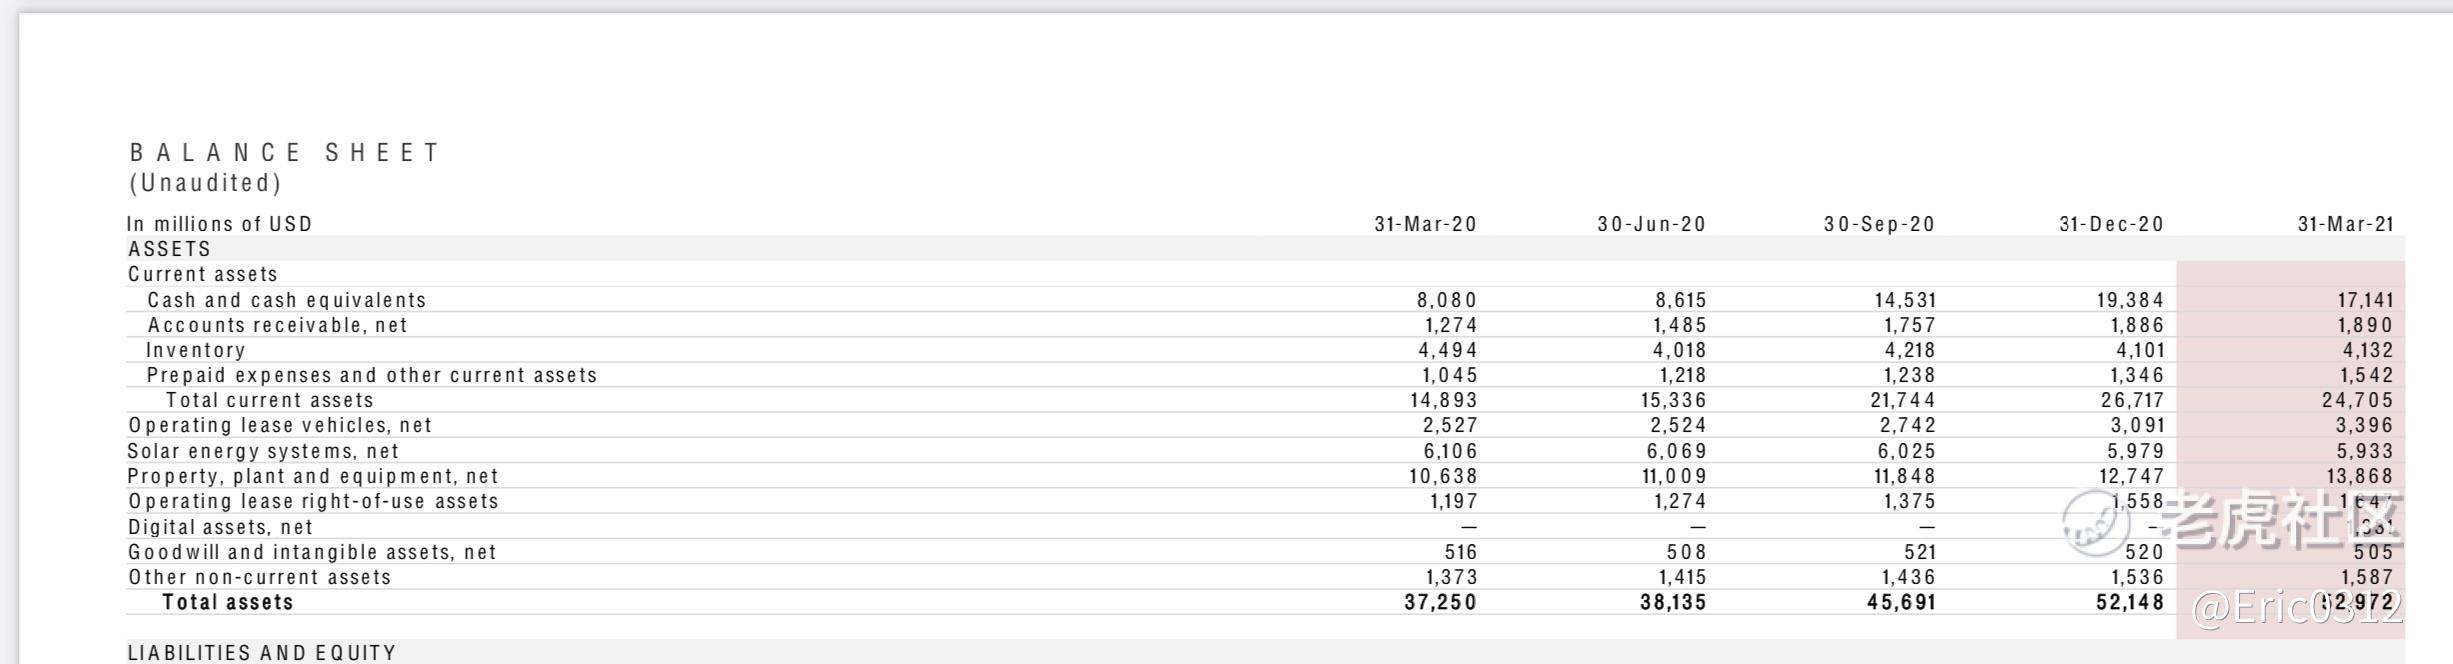
Task: Click the LIABILITIES AND EQUITY section heading
Action: point(262,652)
